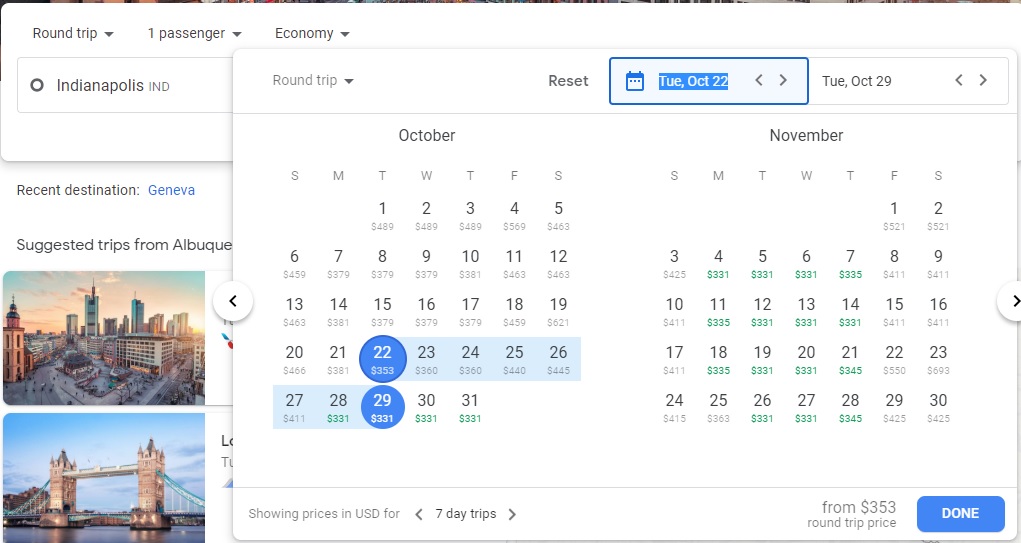The image size is (1021, 543).
Task: Show next months with right circle arrow
Action: click(x=1014, y=300)
